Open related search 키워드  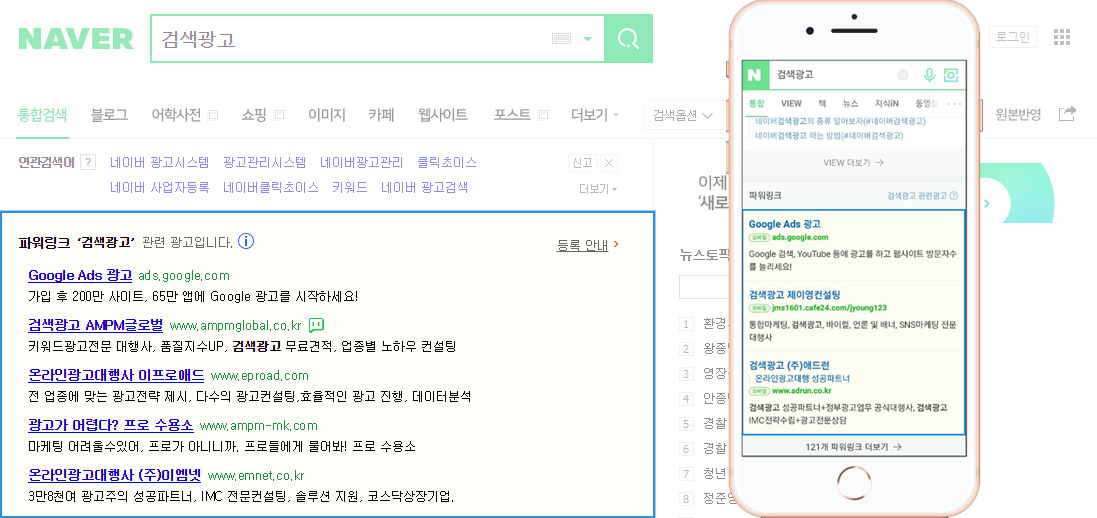tap(350, 188)
